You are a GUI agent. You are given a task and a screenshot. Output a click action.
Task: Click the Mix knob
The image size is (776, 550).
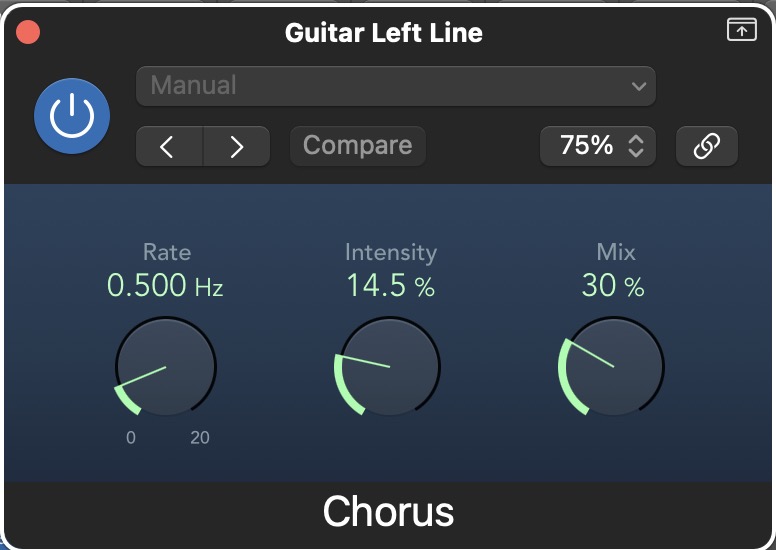click(x=613, y=367)
